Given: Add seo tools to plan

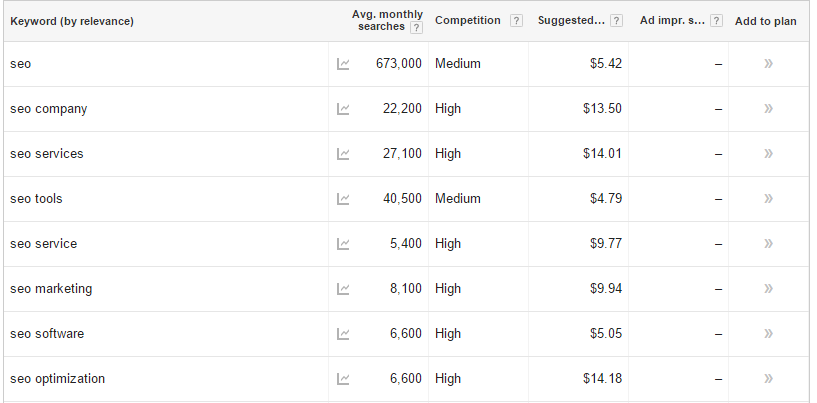Looking at the screenshot, I should 769,199.
